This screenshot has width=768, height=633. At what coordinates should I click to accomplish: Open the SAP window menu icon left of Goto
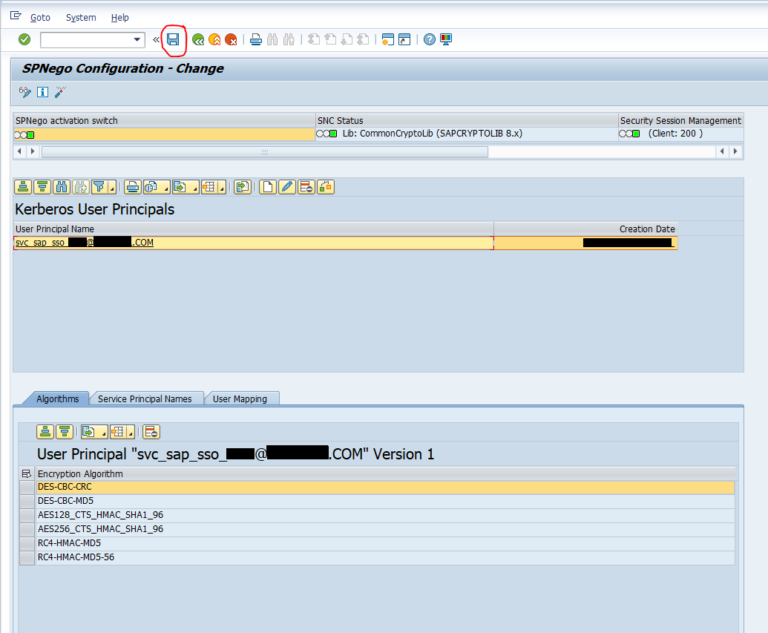[16, 16]
